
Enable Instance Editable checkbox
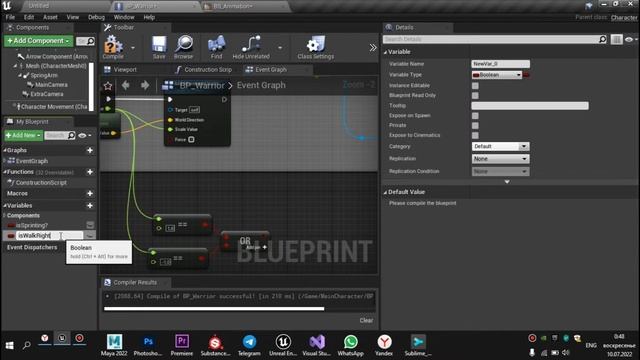475,86
